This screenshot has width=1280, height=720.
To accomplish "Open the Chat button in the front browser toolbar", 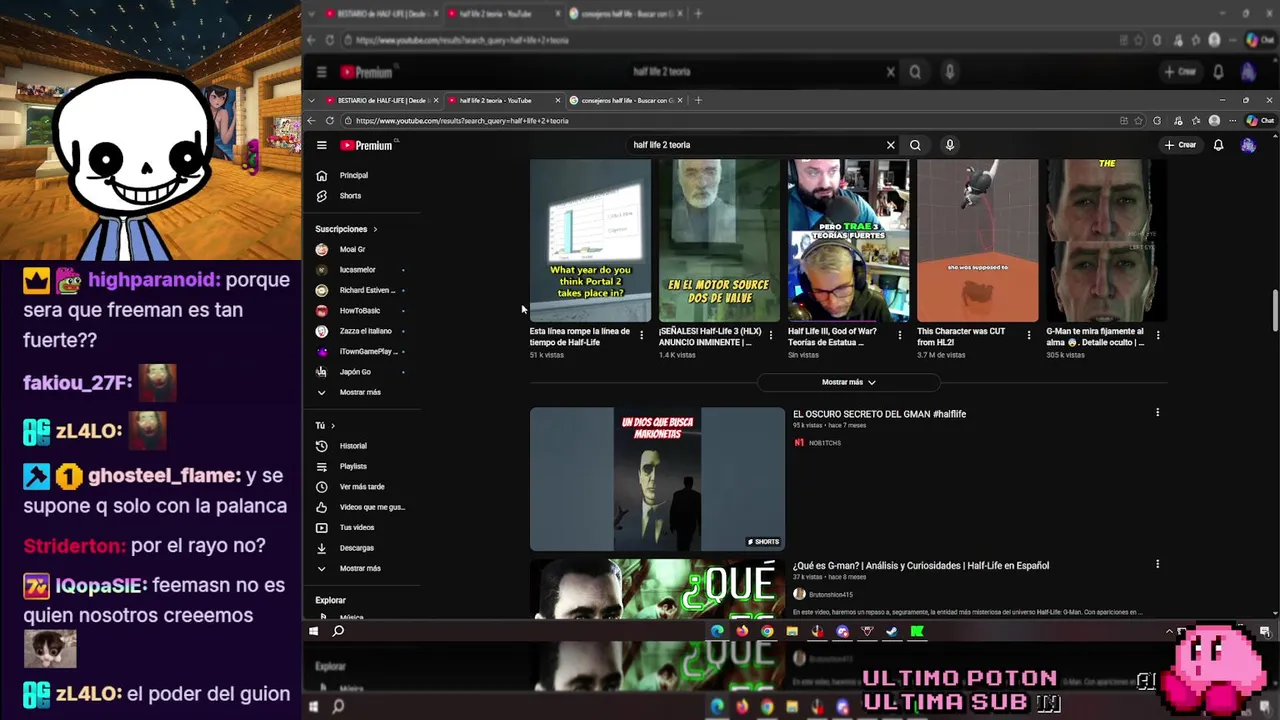I will 1260,121.
